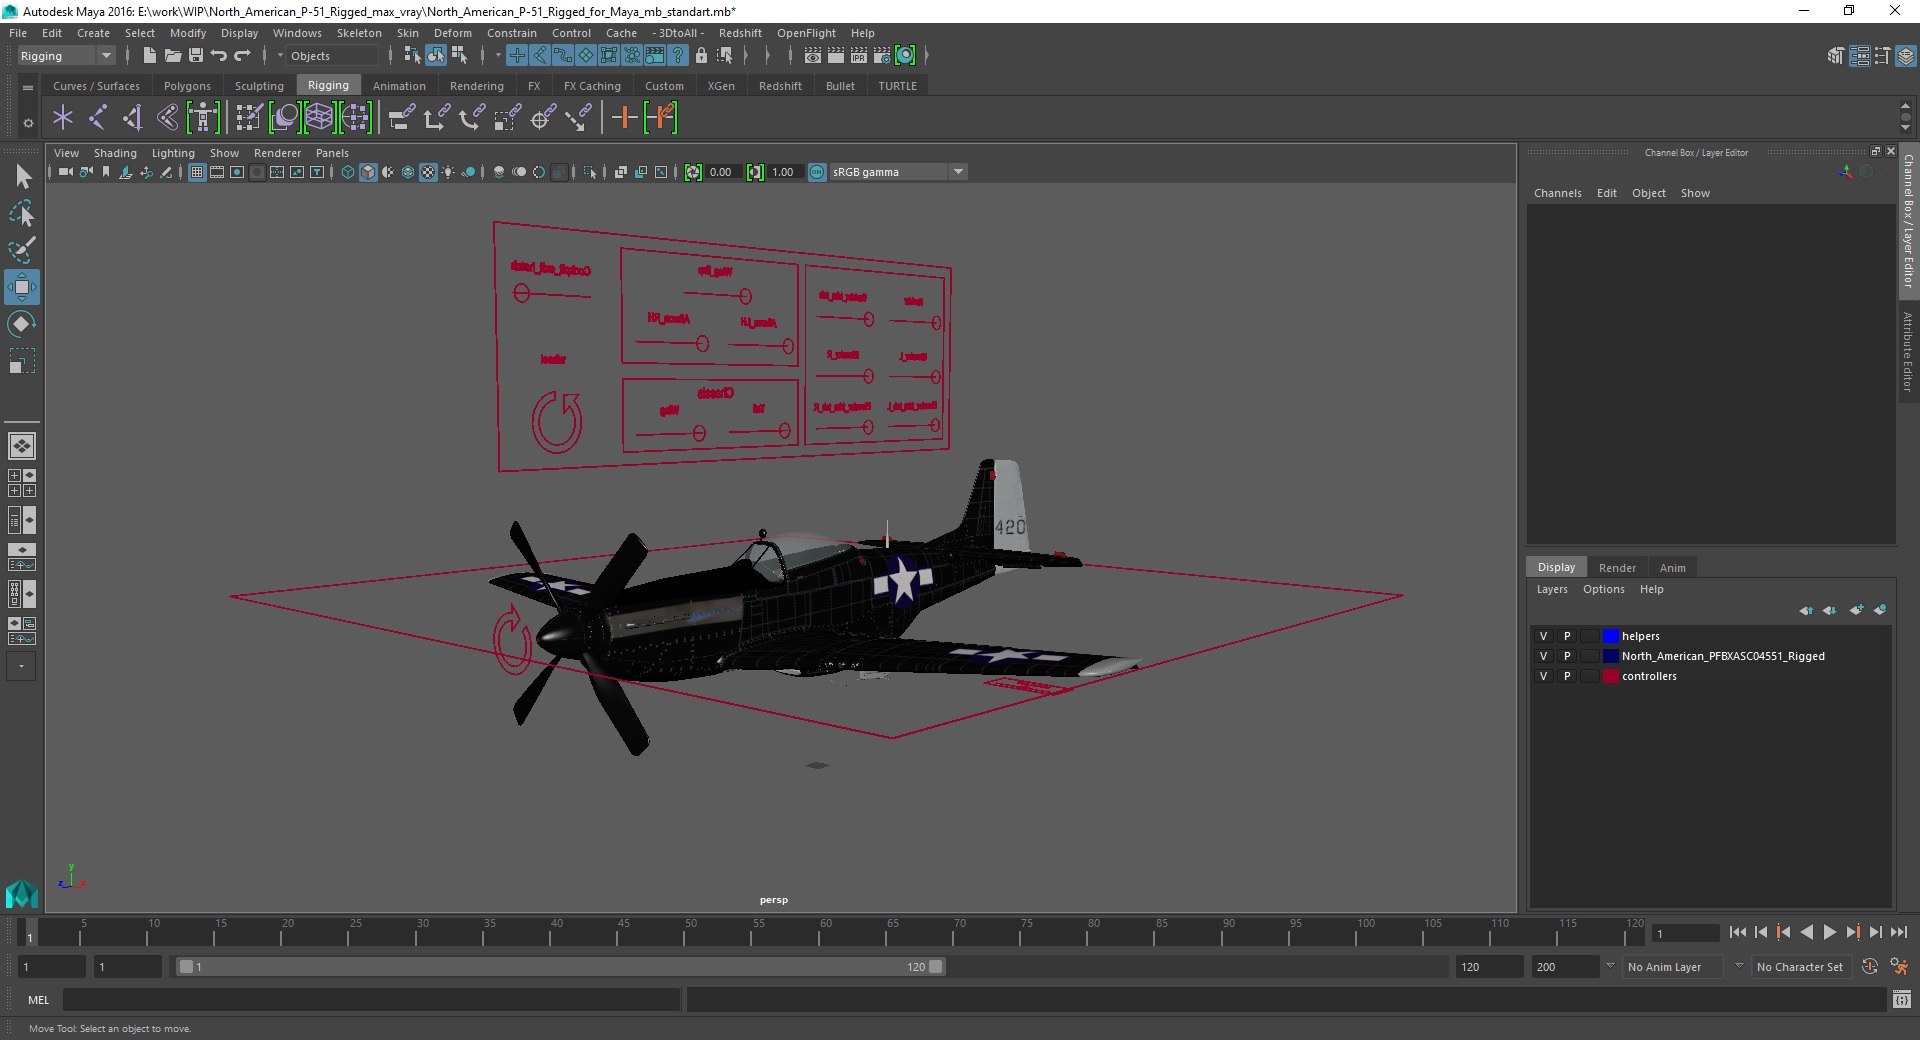
Task: Open the Skeleton menu
Action: pos(359,33)
